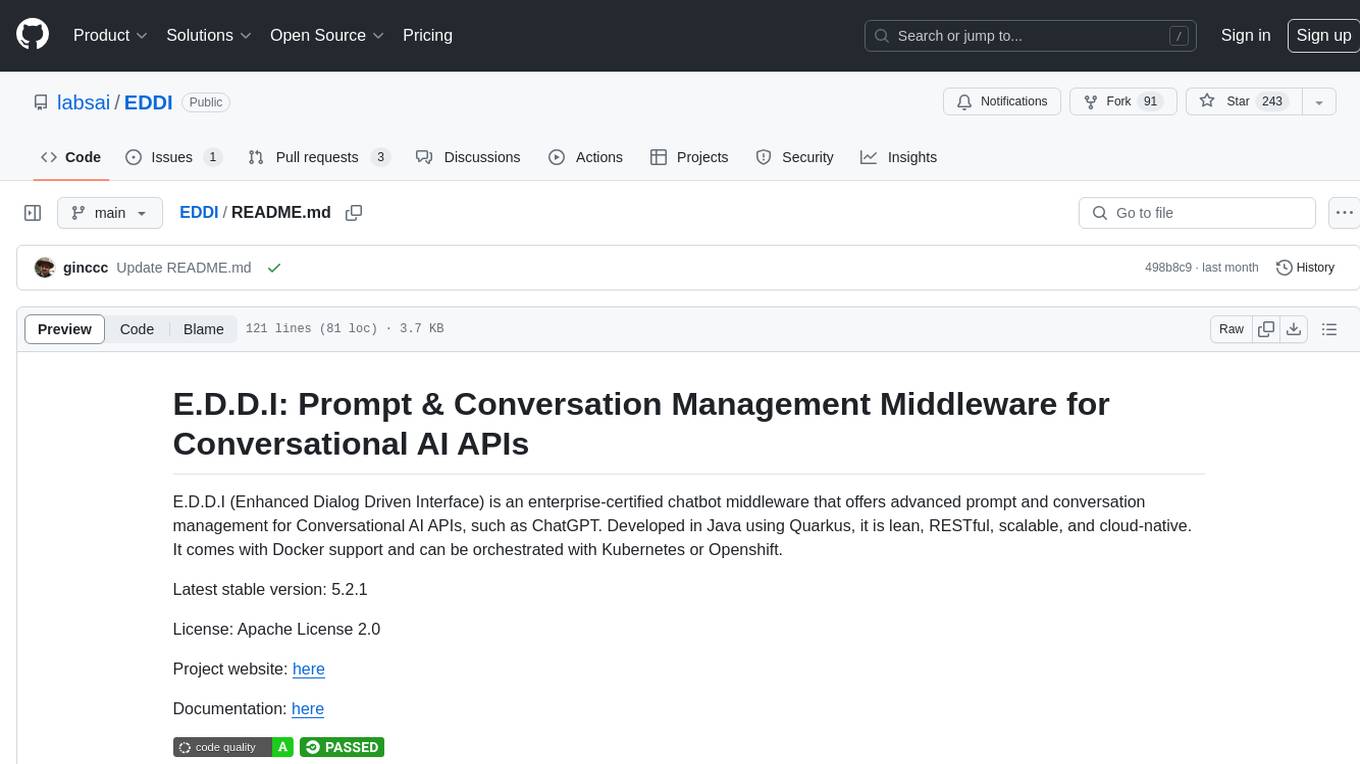Open the ginccc author link
1360x764 pixels.
coord(85,268)
